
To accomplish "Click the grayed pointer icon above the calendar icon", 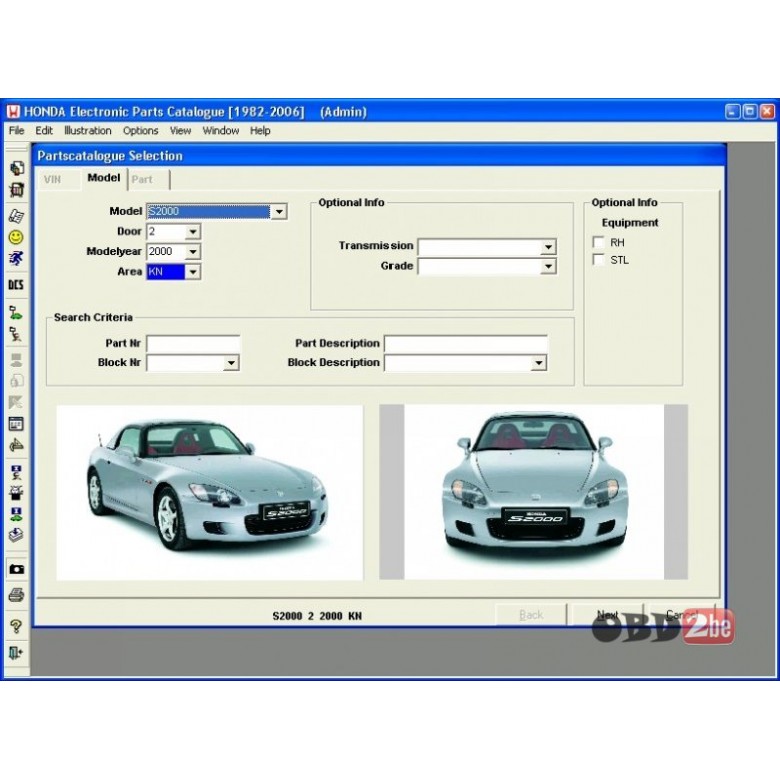I will tap(16, 402).
